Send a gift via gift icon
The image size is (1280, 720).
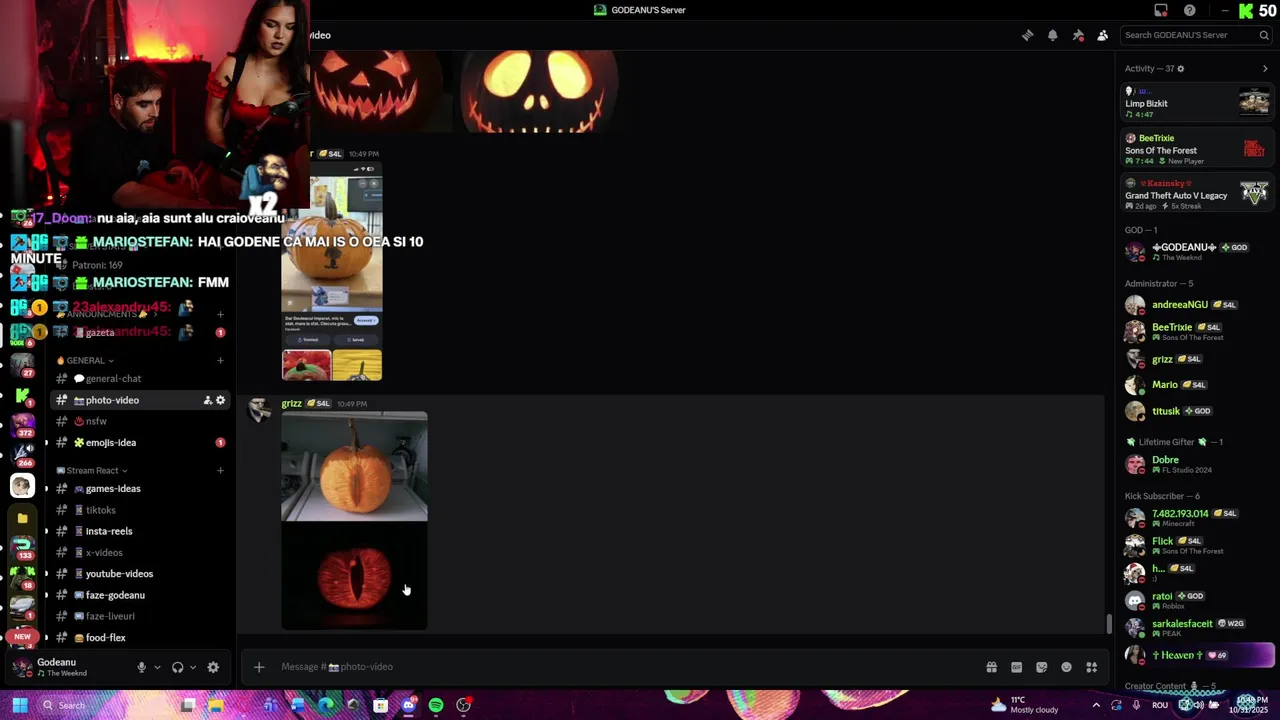[x=991, y=667]
